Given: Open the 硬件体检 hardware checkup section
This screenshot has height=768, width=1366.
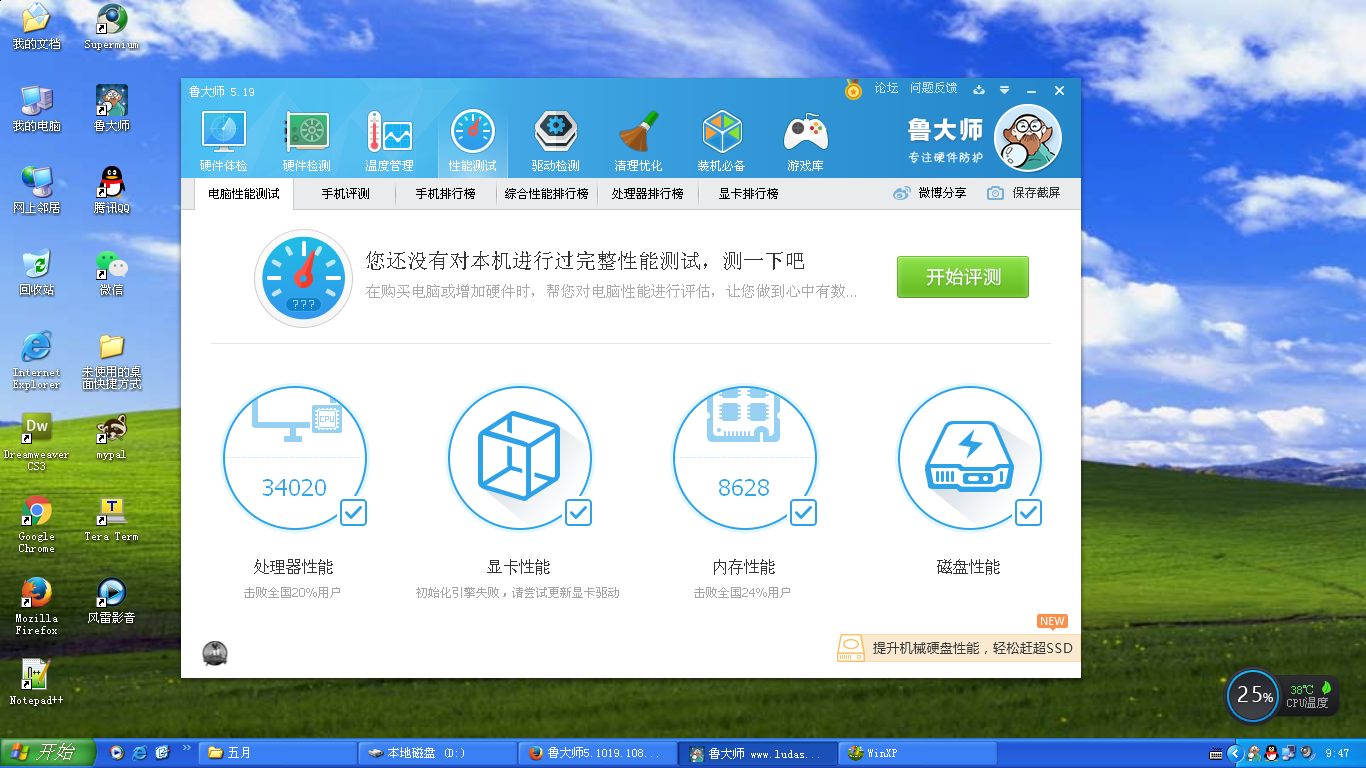Looking at the screenshot, I should (223, 141).
